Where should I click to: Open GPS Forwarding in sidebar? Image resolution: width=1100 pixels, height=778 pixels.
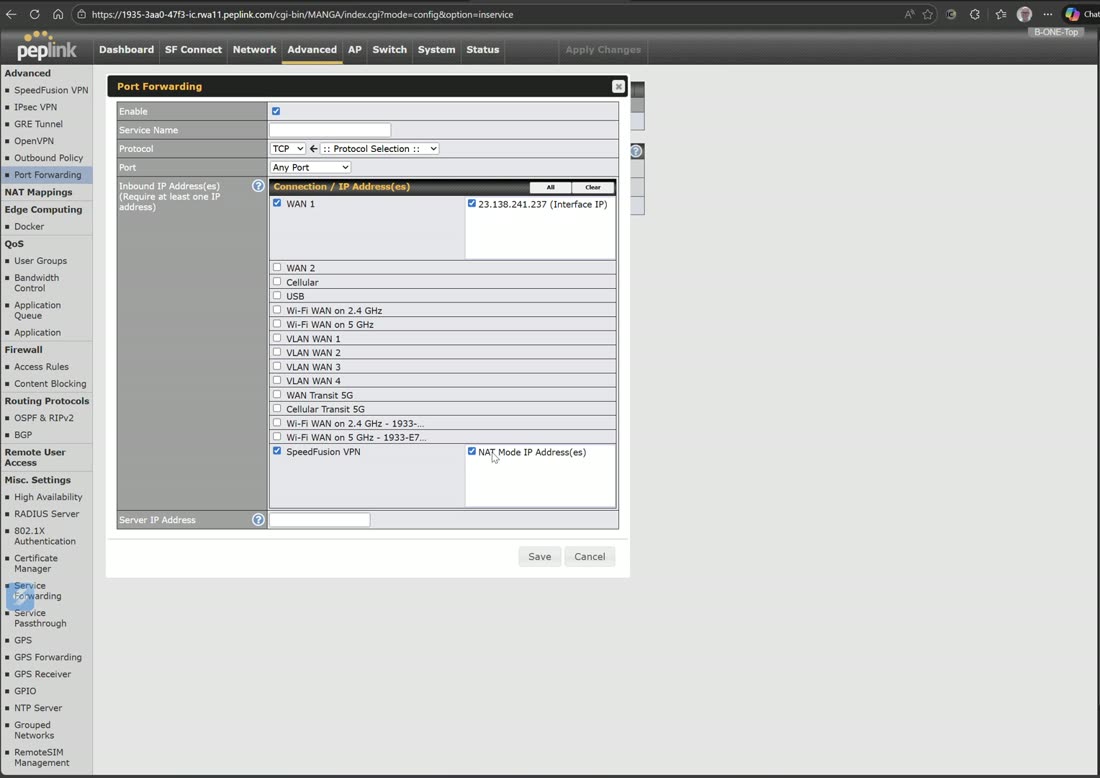(x=48, y=657)
